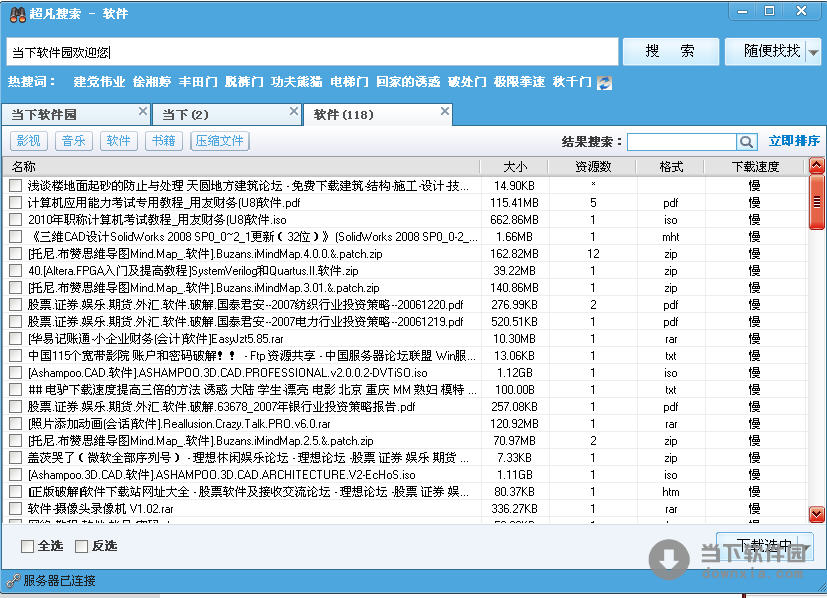Check the box for EasyJzt5.85.rar row
827x598 pixels.
[16, 339]
